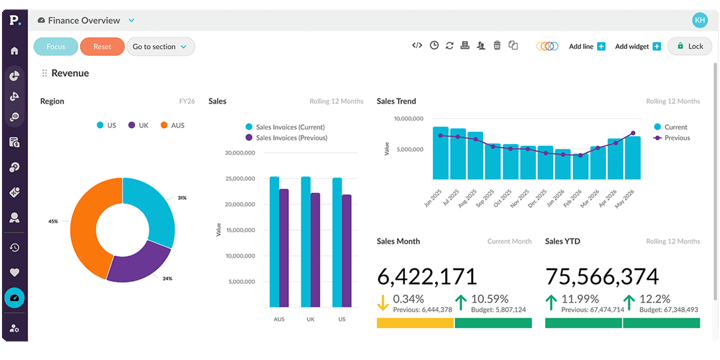Click the 6,422,171 sales month value
Image resolution: width=720 pixels, height=360 pixels.
pos(427,276)
